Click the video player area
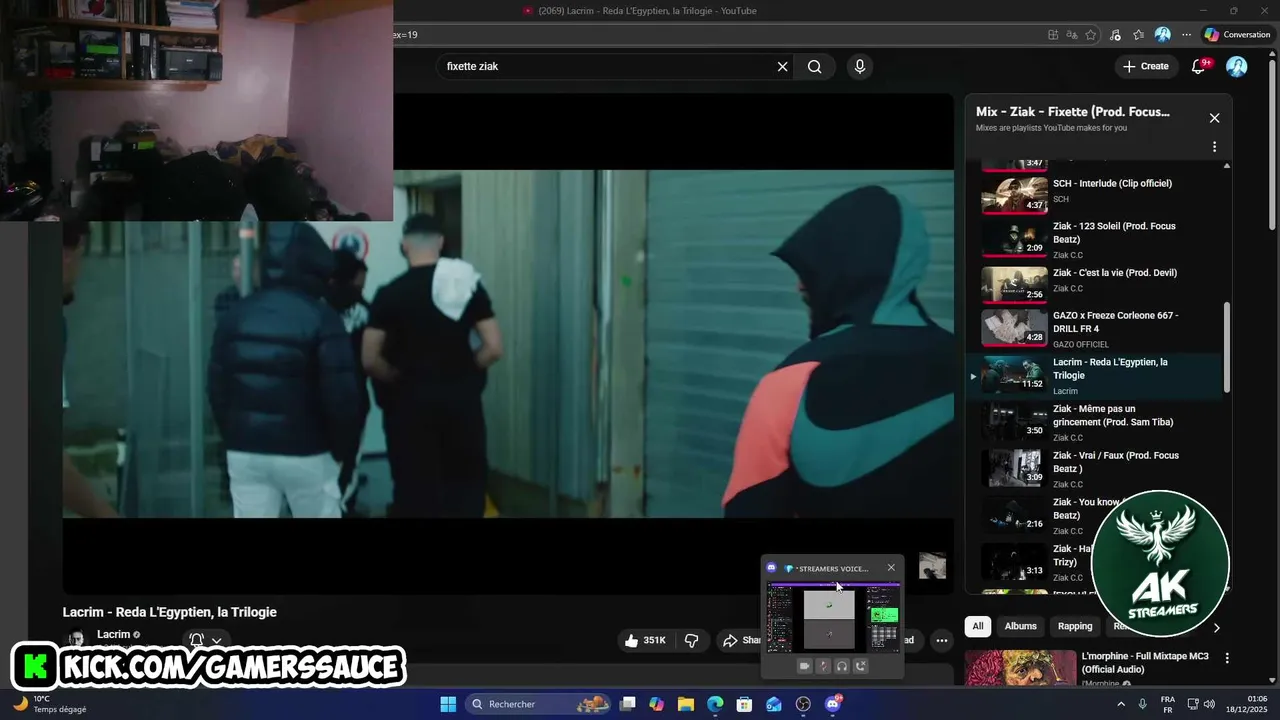 (508, 343)
